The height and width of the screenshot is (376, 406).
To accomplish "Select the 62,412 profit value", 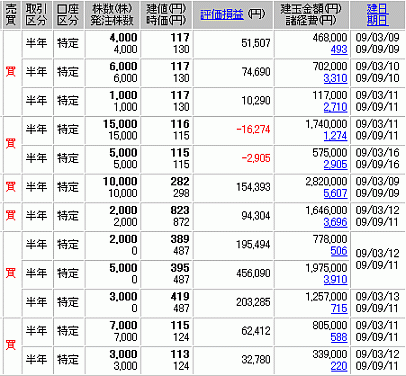I will (256, 331).
